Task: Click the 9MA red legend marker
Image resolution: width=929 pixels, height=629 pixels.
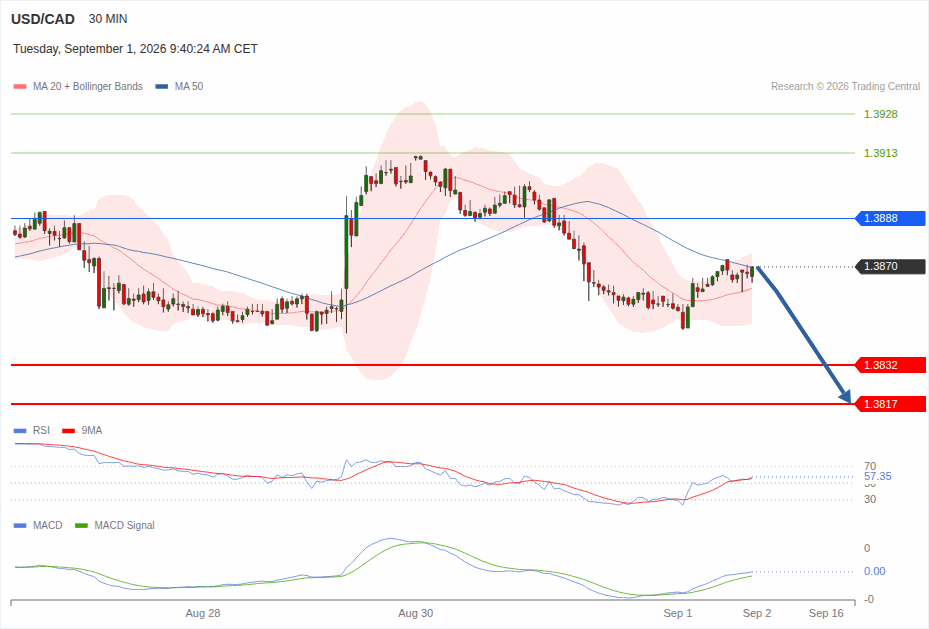Action: (69, 431)
